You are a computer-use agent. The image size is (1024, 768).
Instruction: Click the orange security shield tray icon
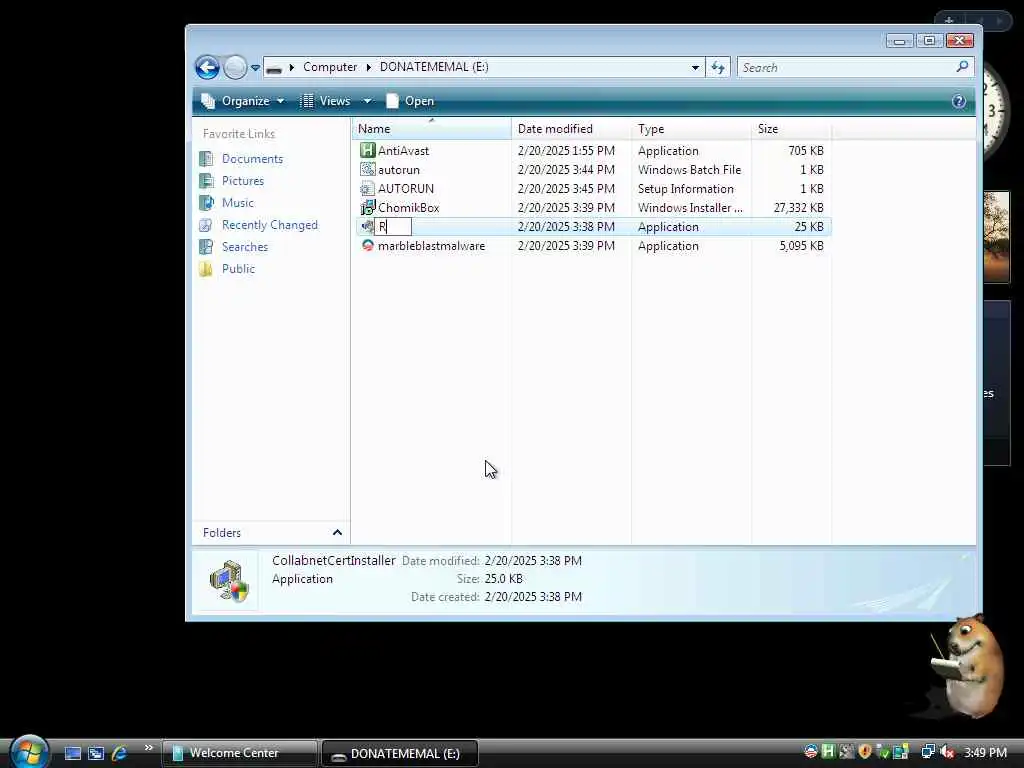tap(865, 752)
